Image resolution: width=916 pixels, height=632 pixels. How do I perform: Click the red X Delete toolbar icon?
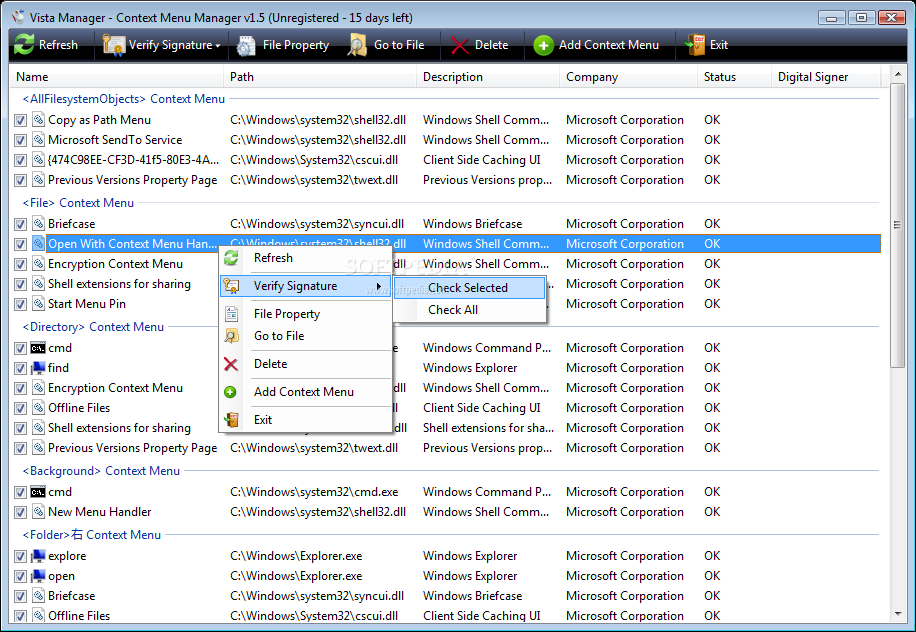(x=460, y=46)
